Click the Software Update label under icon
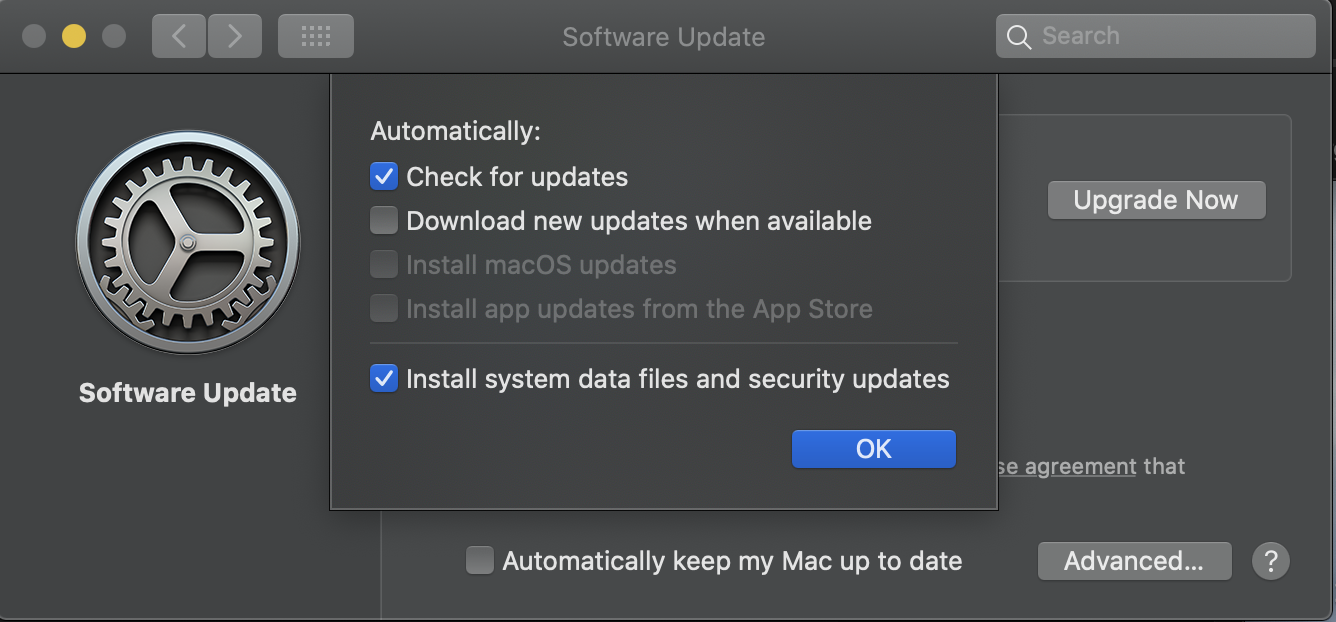 click(188, 392)
